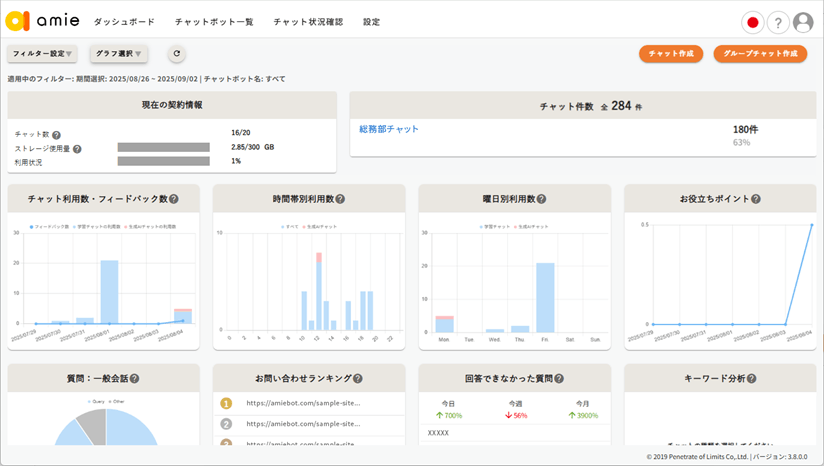Open the 総務部チャット link
This screenshot has width=824, height=466.
pos(389,129)
